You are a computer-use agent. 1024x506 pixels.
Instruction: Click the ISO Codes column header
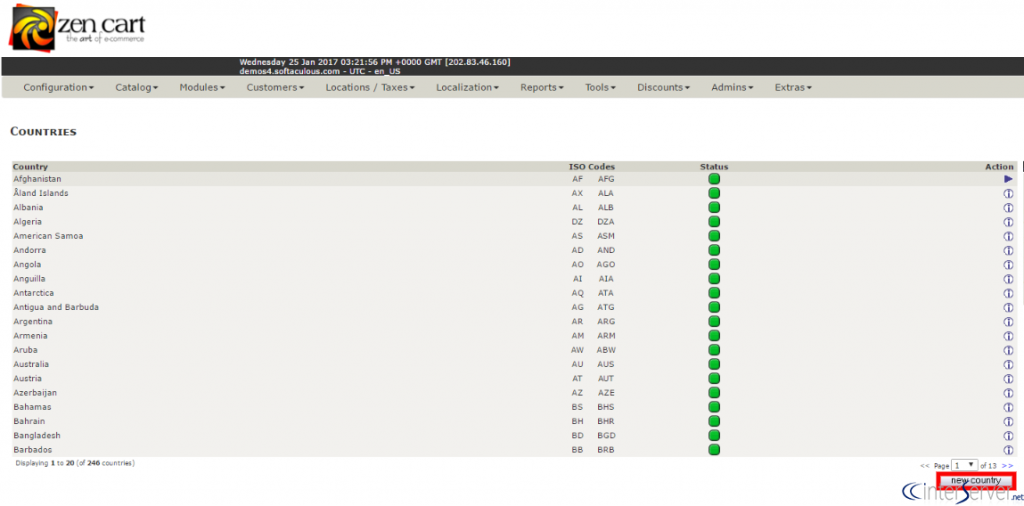point(592,166)
